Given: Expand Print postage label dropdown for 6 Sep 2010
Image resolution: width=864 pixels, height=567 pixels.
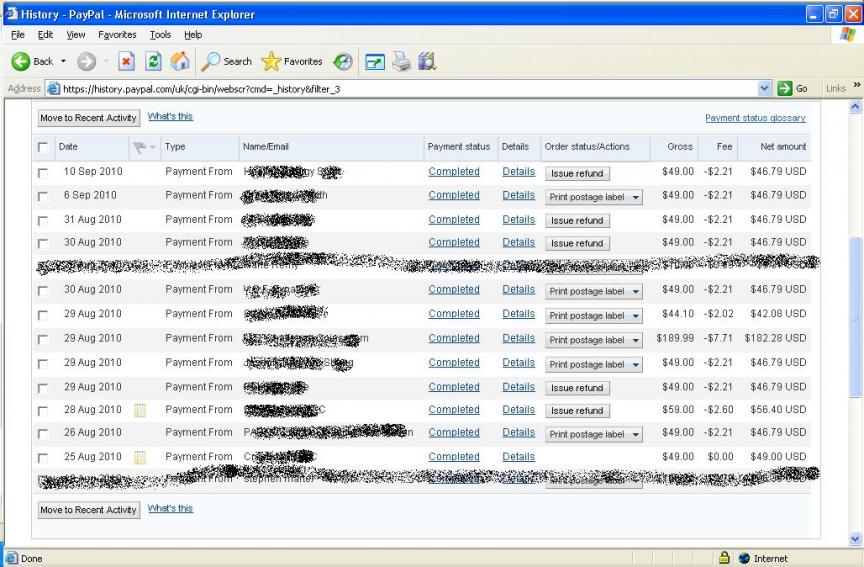Looking at the screenshot, I should pos(635,197).
